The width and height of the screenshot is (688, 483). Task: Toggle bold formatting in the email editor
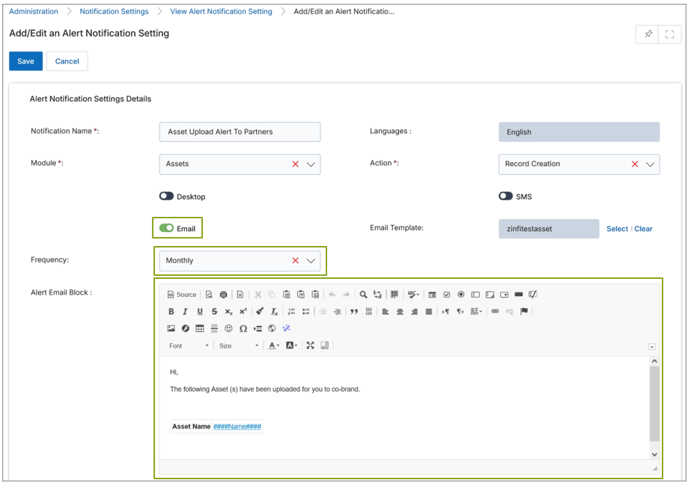pyautogui.click(x=171, y=312)
